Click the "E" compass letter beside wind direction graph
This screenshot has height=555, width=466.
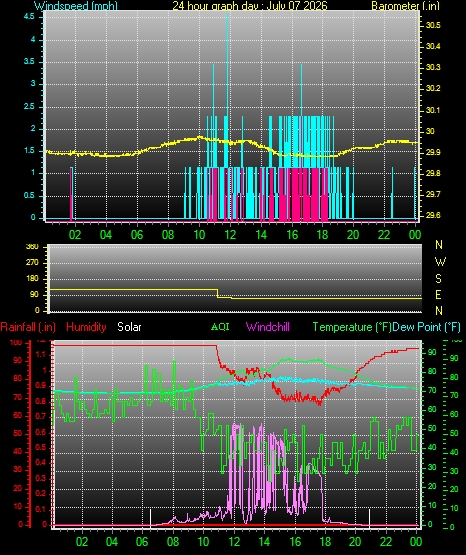click(x=438, y=294)
